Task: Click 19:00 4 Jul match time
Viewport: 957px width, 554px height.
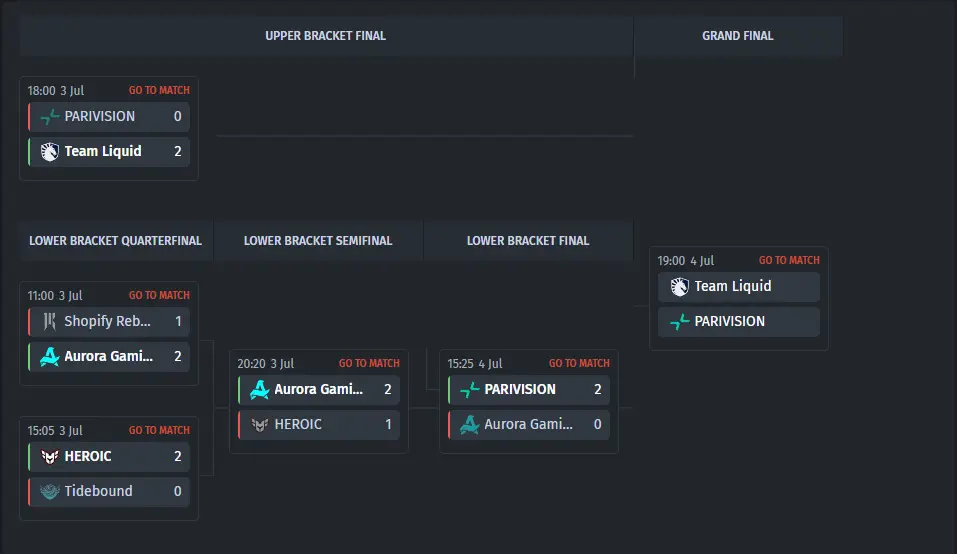Action: 685,261
